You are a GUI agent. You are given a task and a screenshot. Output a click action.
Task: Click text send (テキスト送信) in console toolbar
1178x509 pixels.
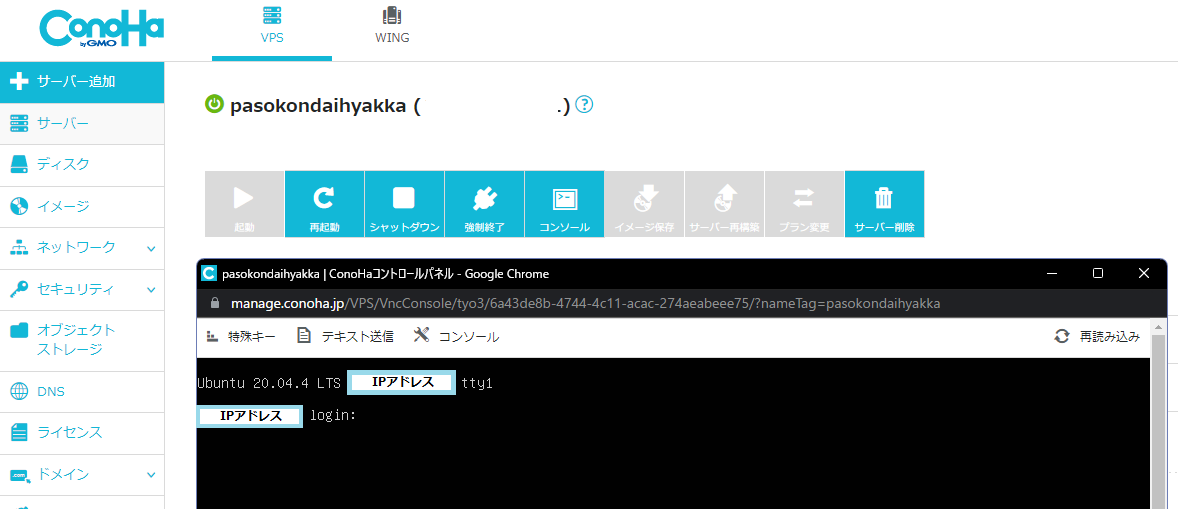345,337
